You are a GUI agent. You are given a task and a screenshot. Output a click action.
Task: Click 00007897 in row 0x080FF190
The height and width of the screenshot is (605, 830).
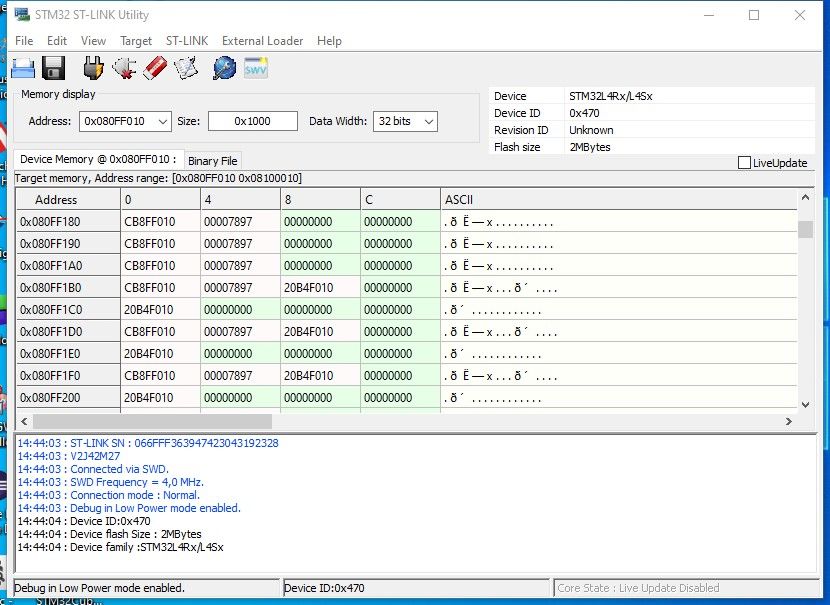pyautogui.click(x=240, y=244)
